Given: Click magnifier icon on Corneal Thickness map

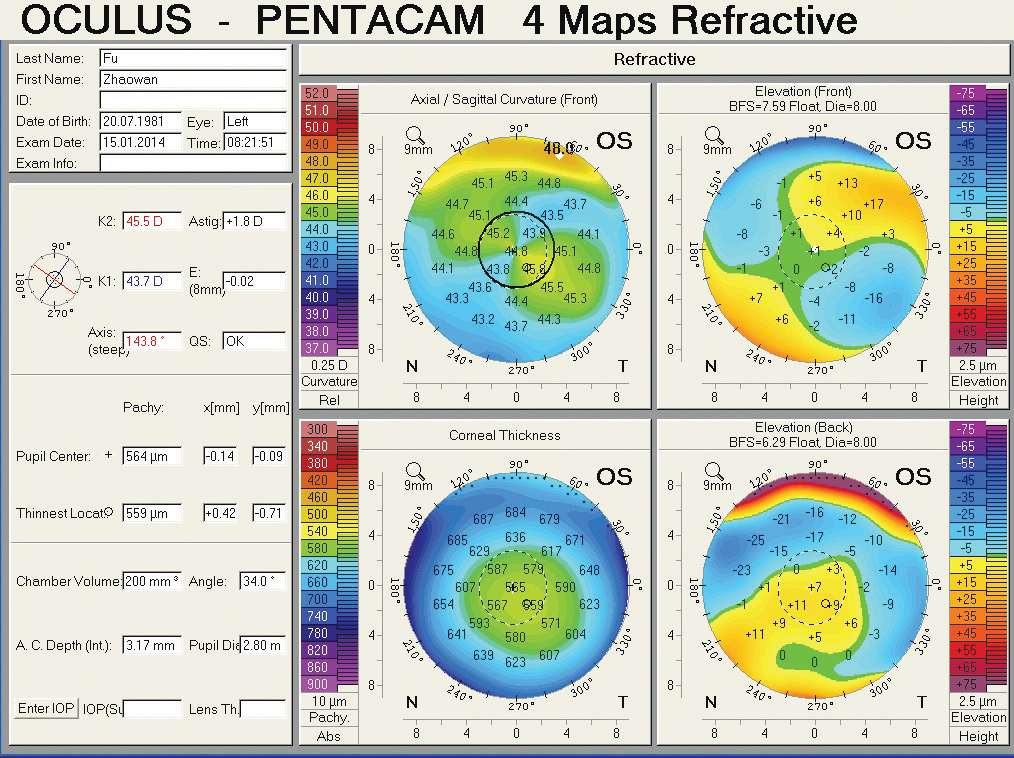Looking at the screenshot, I should pos(414,470).
